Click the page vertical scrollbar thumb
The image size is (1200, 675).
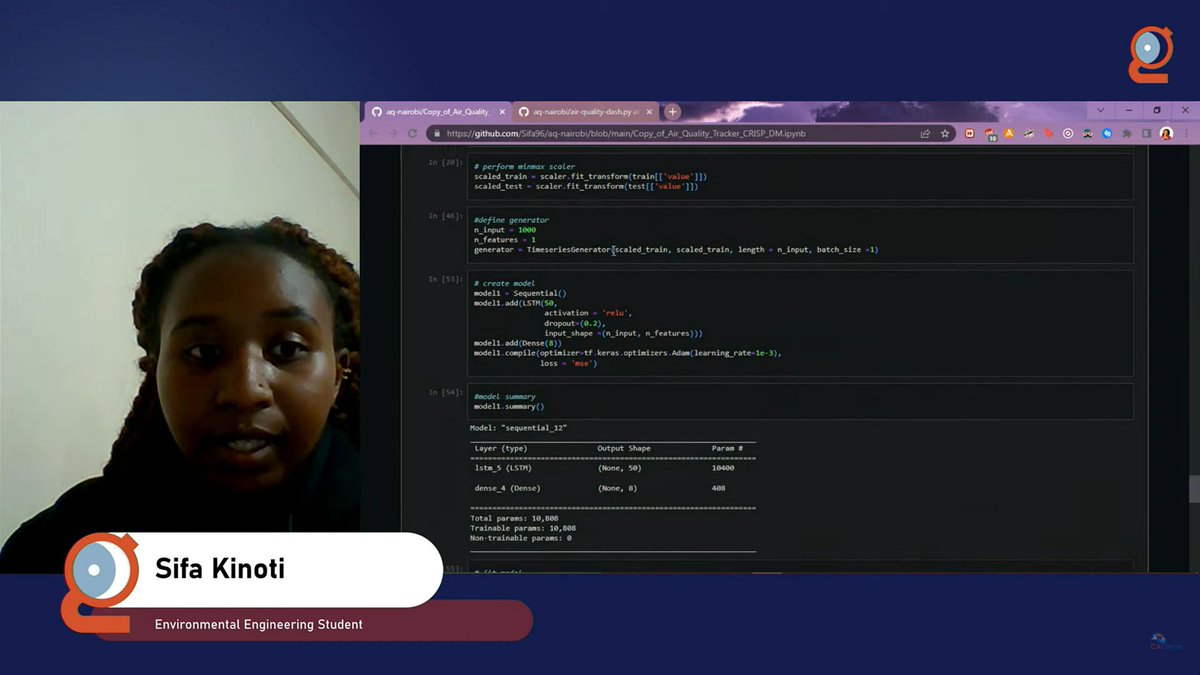tap(1193, 489)
